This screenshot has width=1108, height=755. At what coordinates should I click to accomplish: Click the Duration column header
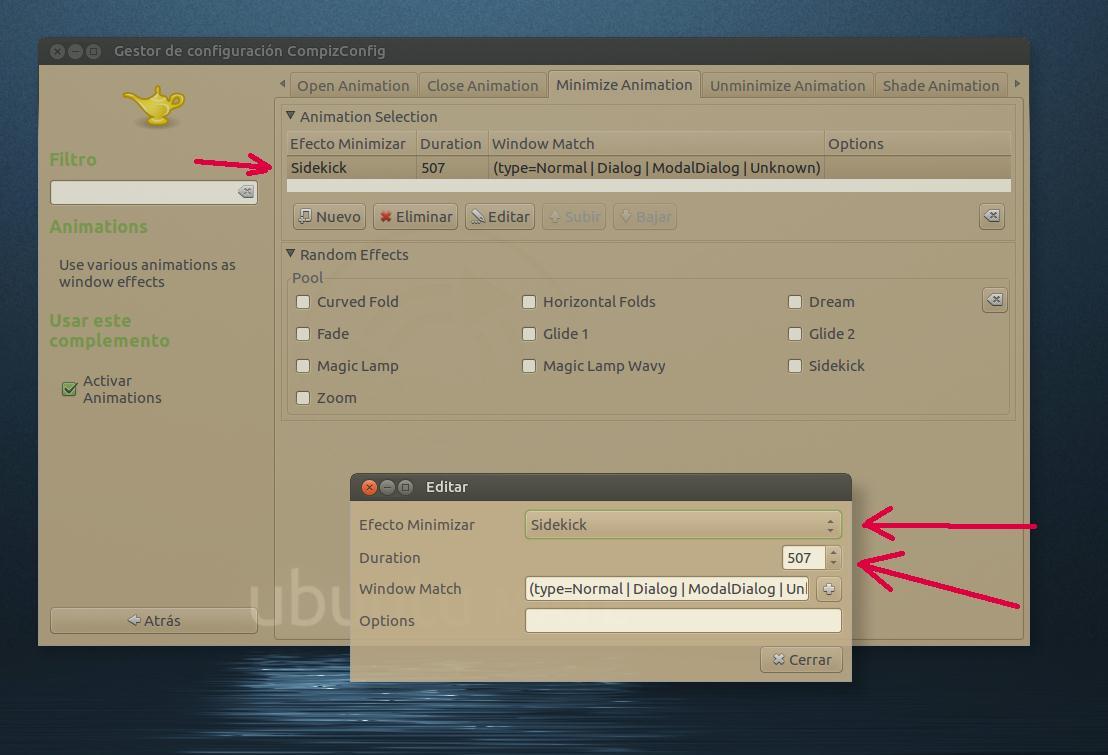click(452, 144)
